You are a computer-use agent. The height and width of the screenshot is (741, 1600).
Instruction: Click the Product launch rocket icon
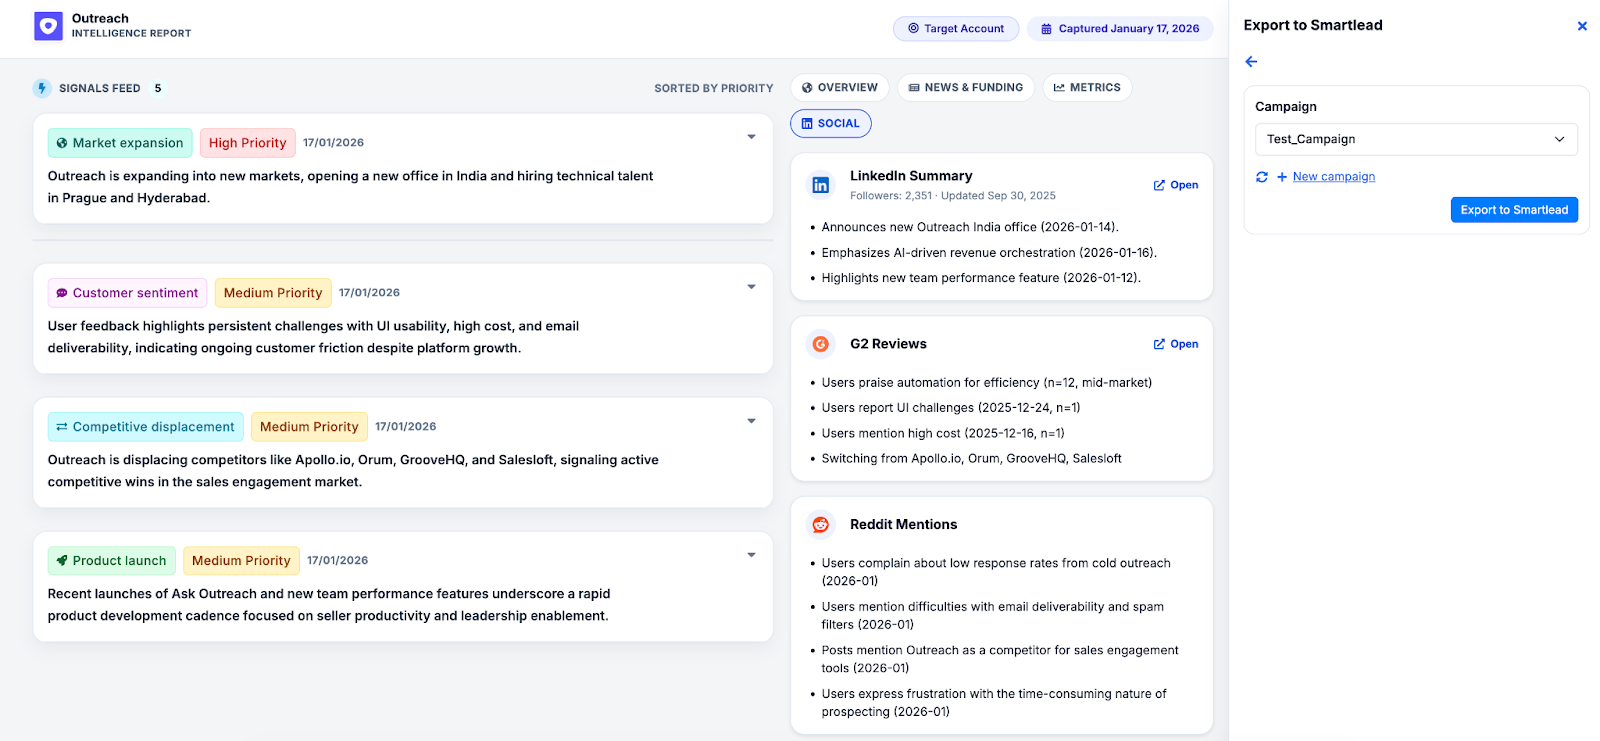(x=62, y=561)
